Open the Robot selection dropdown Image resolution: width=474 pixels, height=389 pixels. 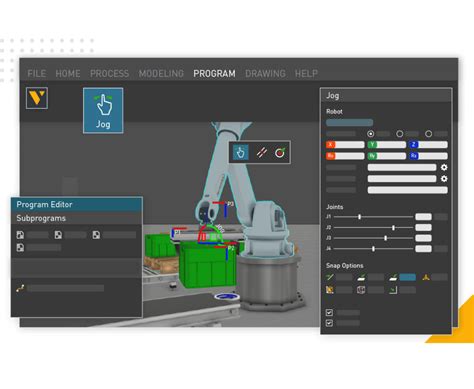349,122
